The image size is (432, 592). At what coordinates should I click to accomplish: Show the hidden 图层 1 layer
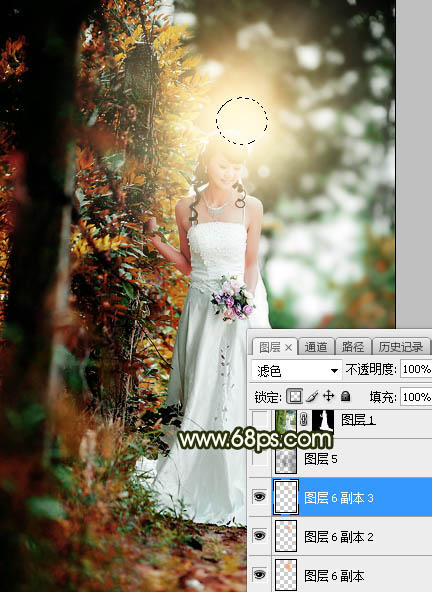click(x=260, y=419)
